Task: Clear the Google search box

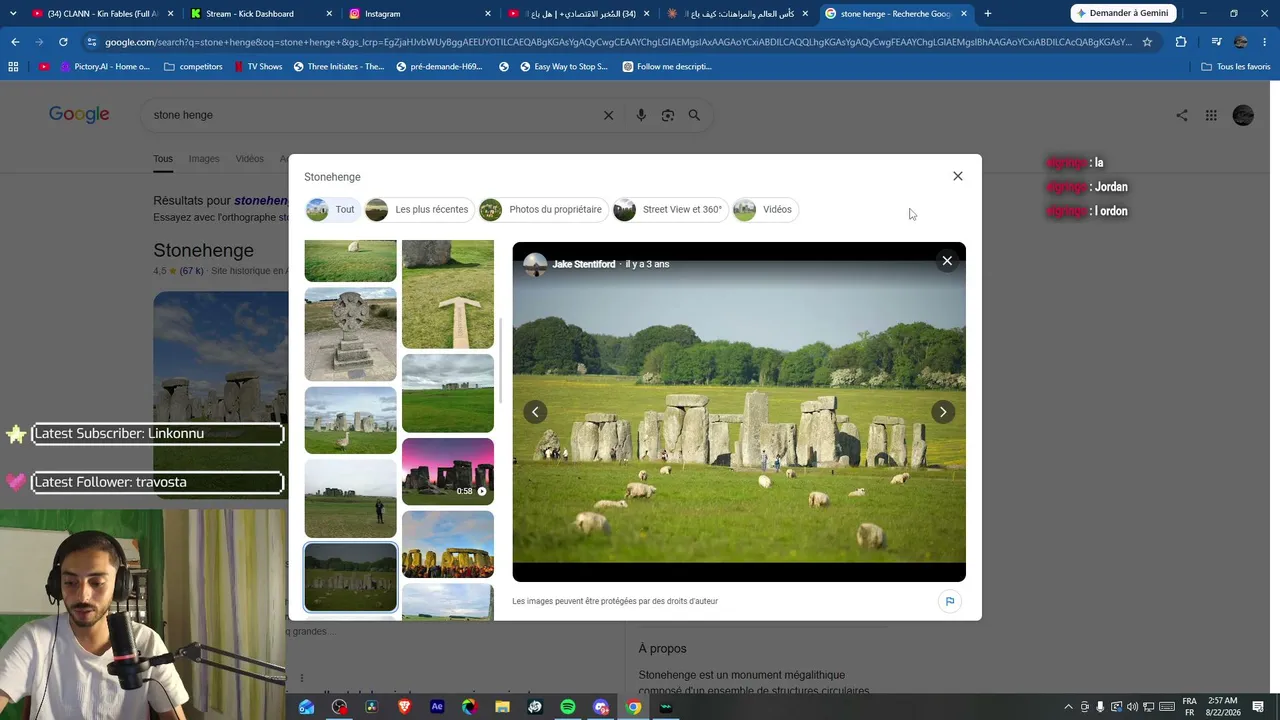Action: pos(608,115)
